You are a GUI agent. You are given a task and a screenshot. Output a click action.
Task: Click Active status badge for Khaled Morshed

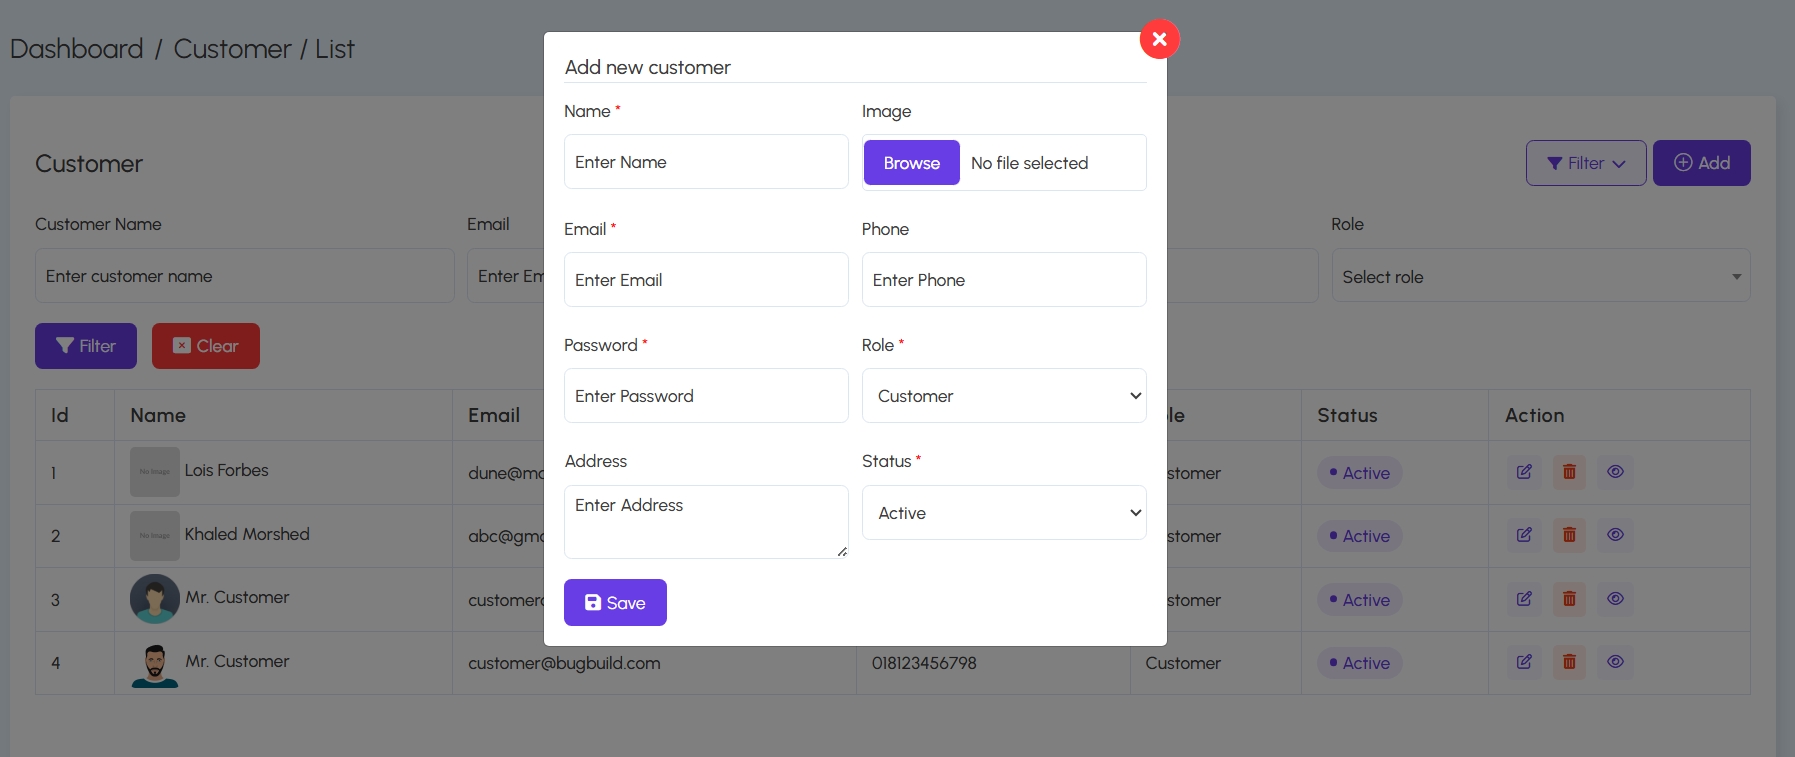coord(1360,536)
